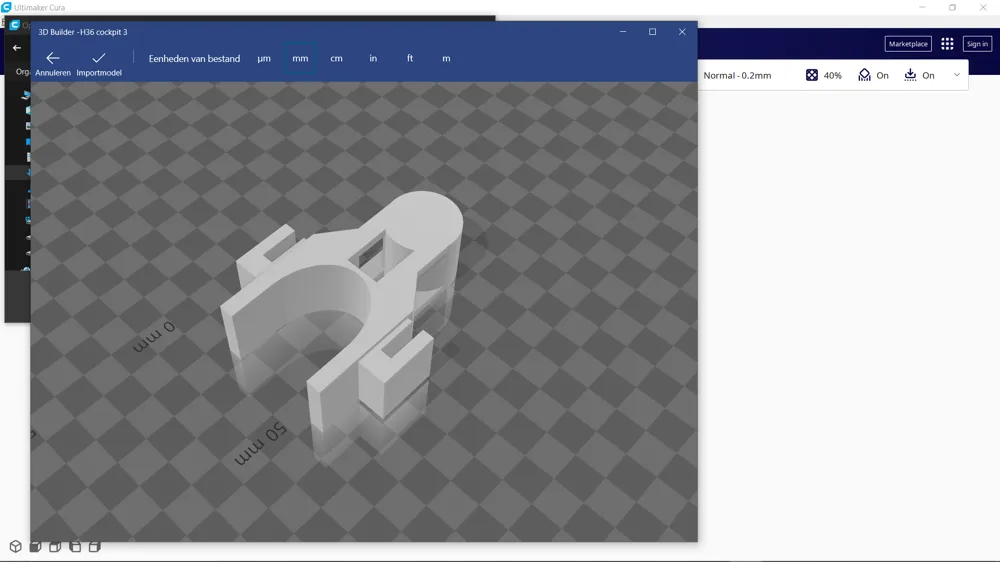1000x562 pixels.
Task: Open the Ultimaker apps grid
Action: coord(947,44)
